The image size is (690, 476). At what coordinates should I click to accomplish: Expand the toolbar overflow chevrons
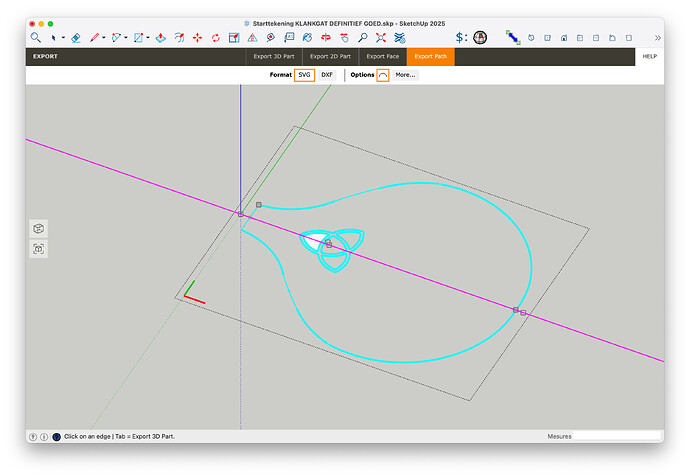[x=657, y=38]
